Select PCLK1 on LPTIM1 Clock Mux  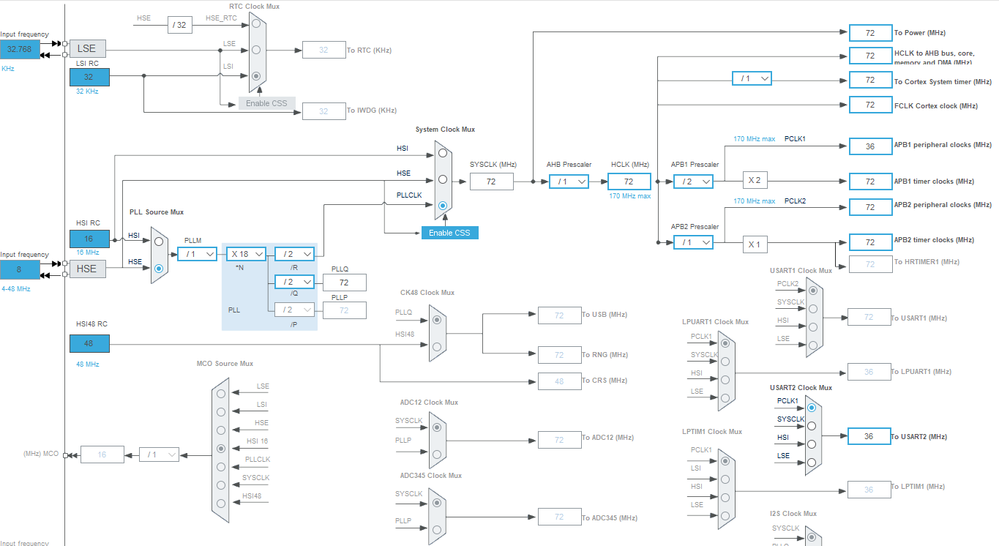point(725,461)
